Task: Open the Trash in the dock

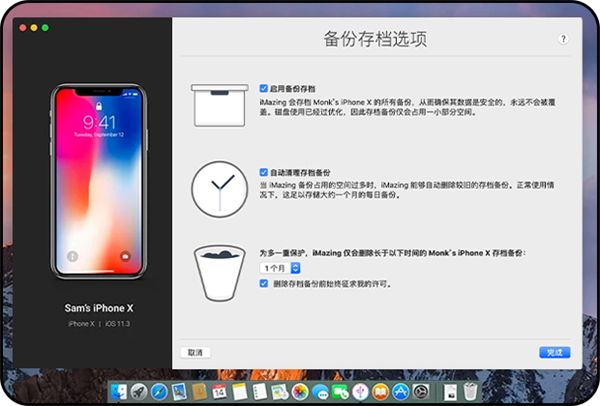Action: 470,392
